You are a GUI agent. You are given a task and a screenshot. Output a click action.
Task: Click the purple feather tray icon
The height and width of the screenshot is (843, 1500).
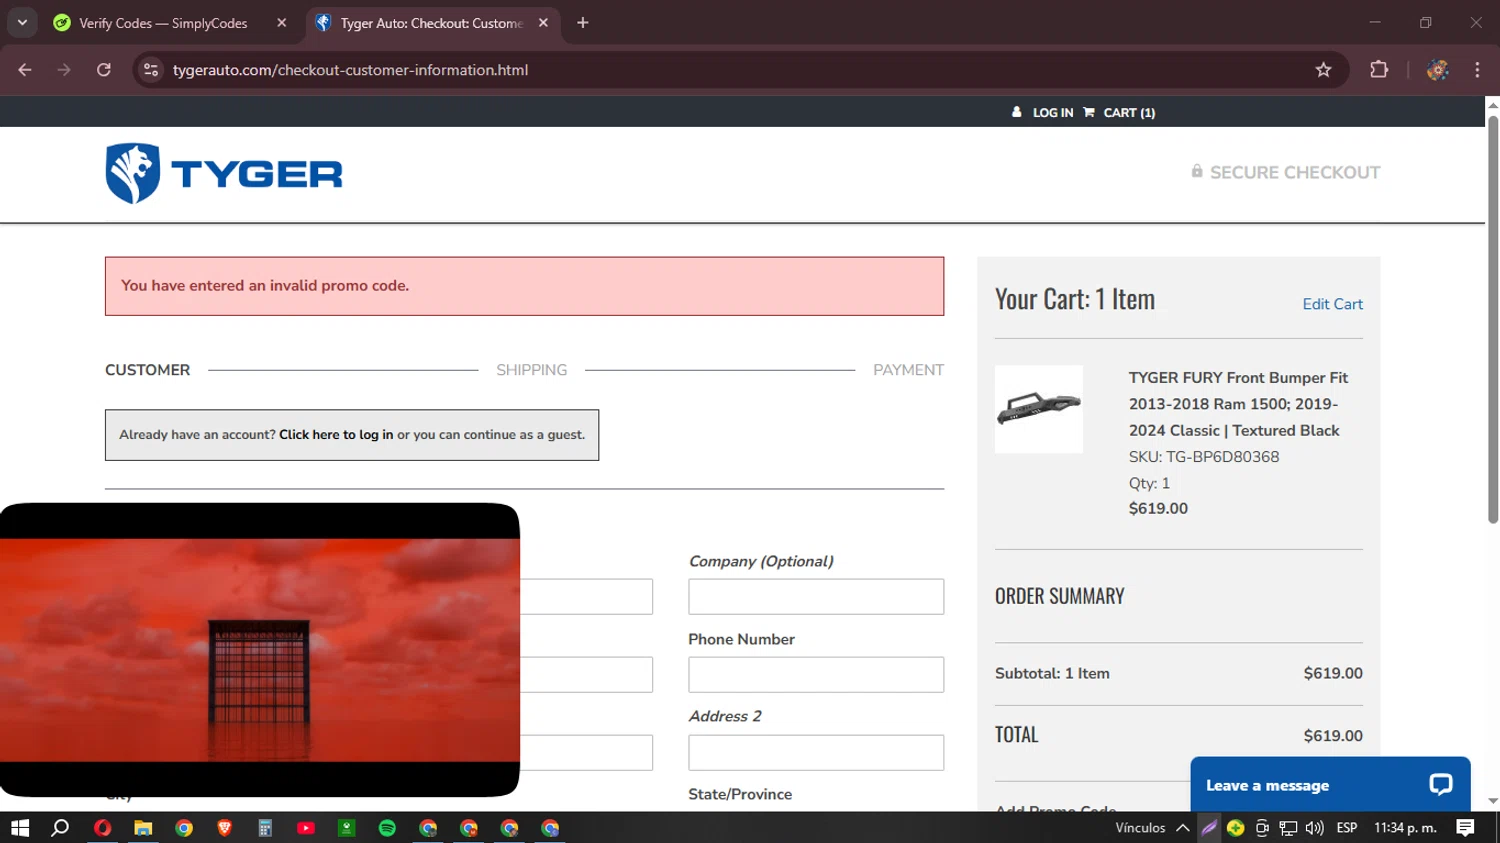click(1209, 828)
